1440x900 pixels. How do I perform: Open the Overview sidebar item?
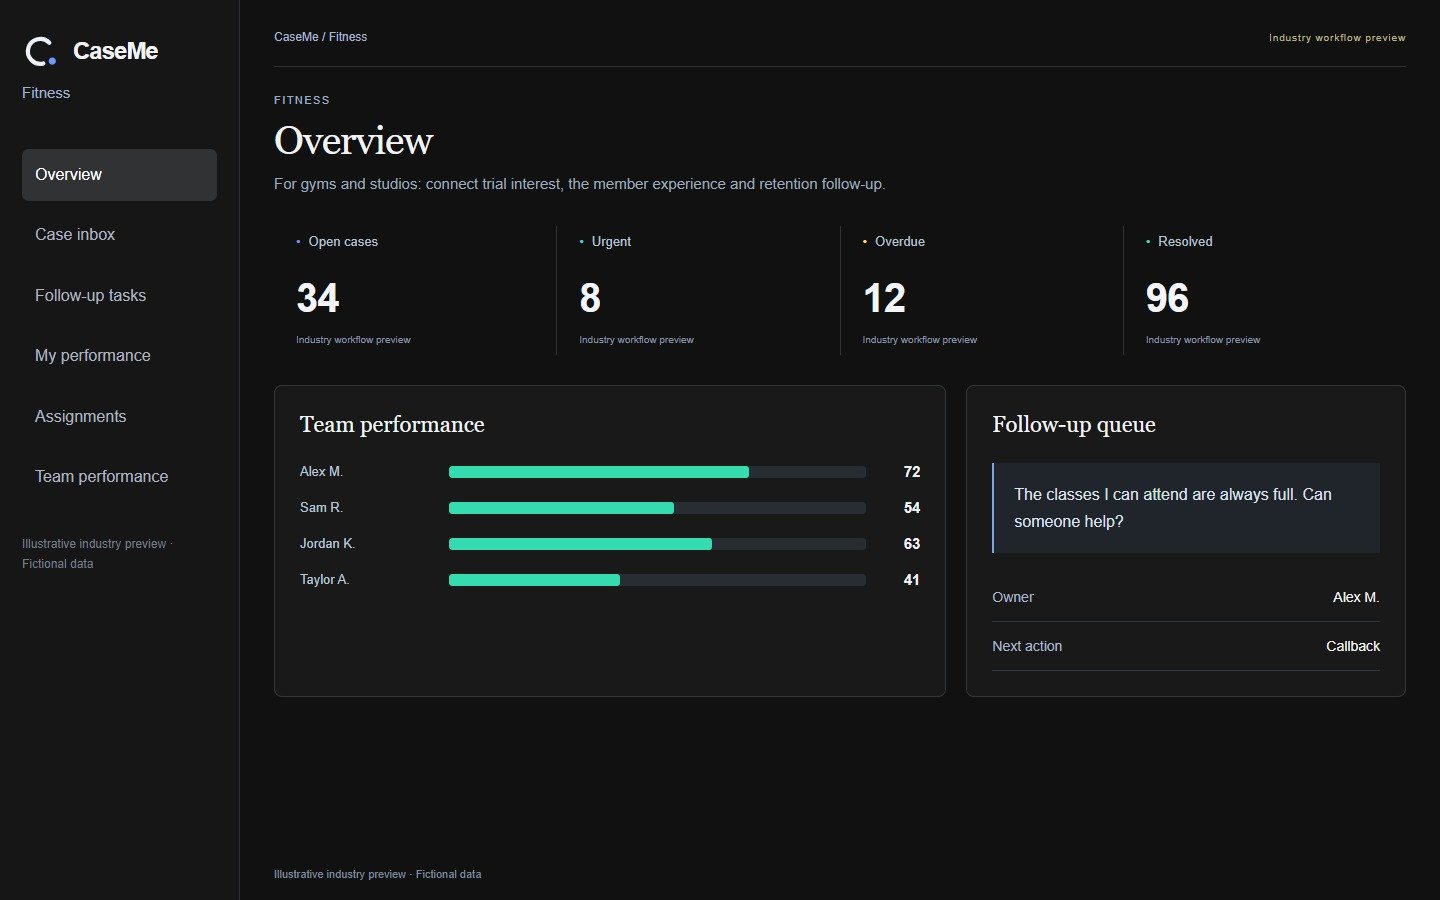pyautogui.click(x=119, y=175)
